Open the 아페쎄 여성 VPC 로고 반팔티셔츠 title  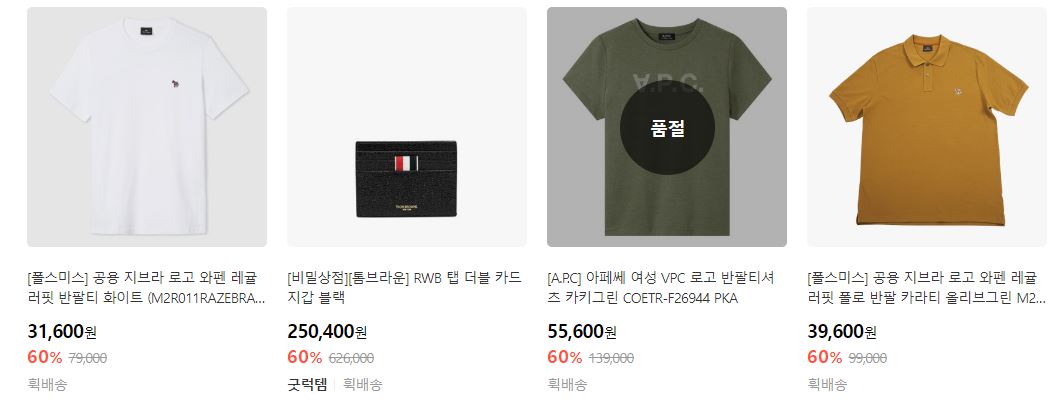tap(661, 287)
